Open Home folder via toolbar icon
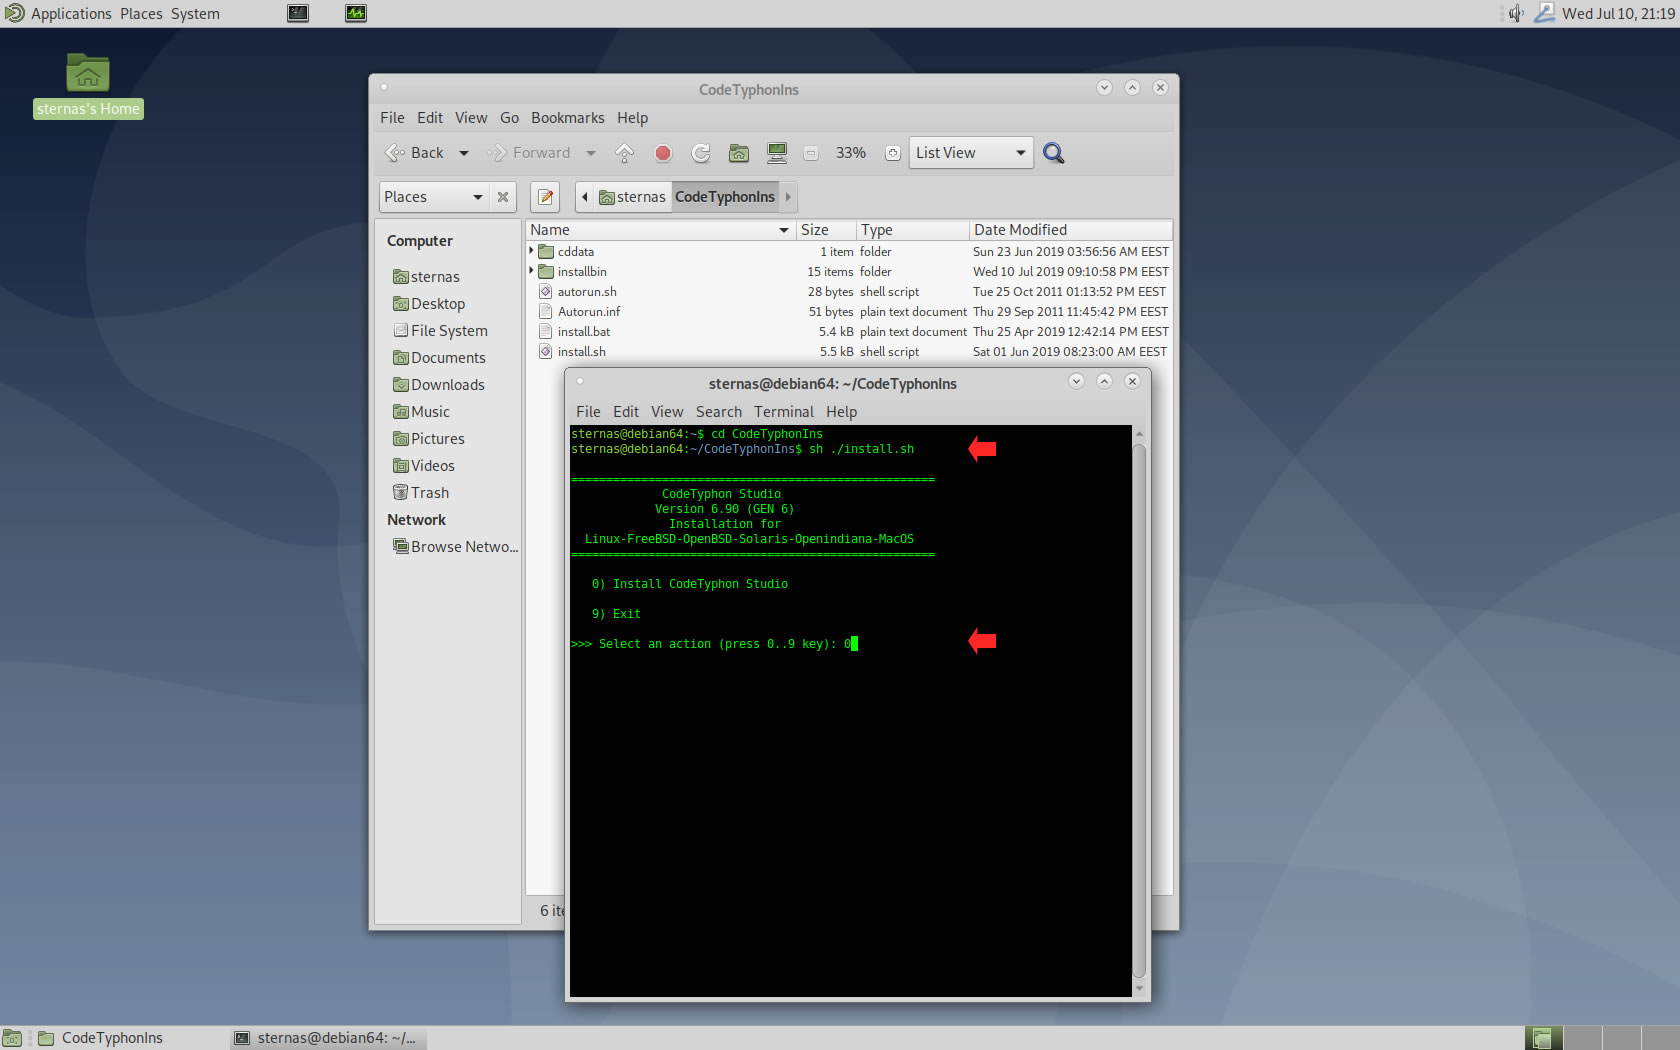Screen dimensions: 1680x1050 point(739,153)
